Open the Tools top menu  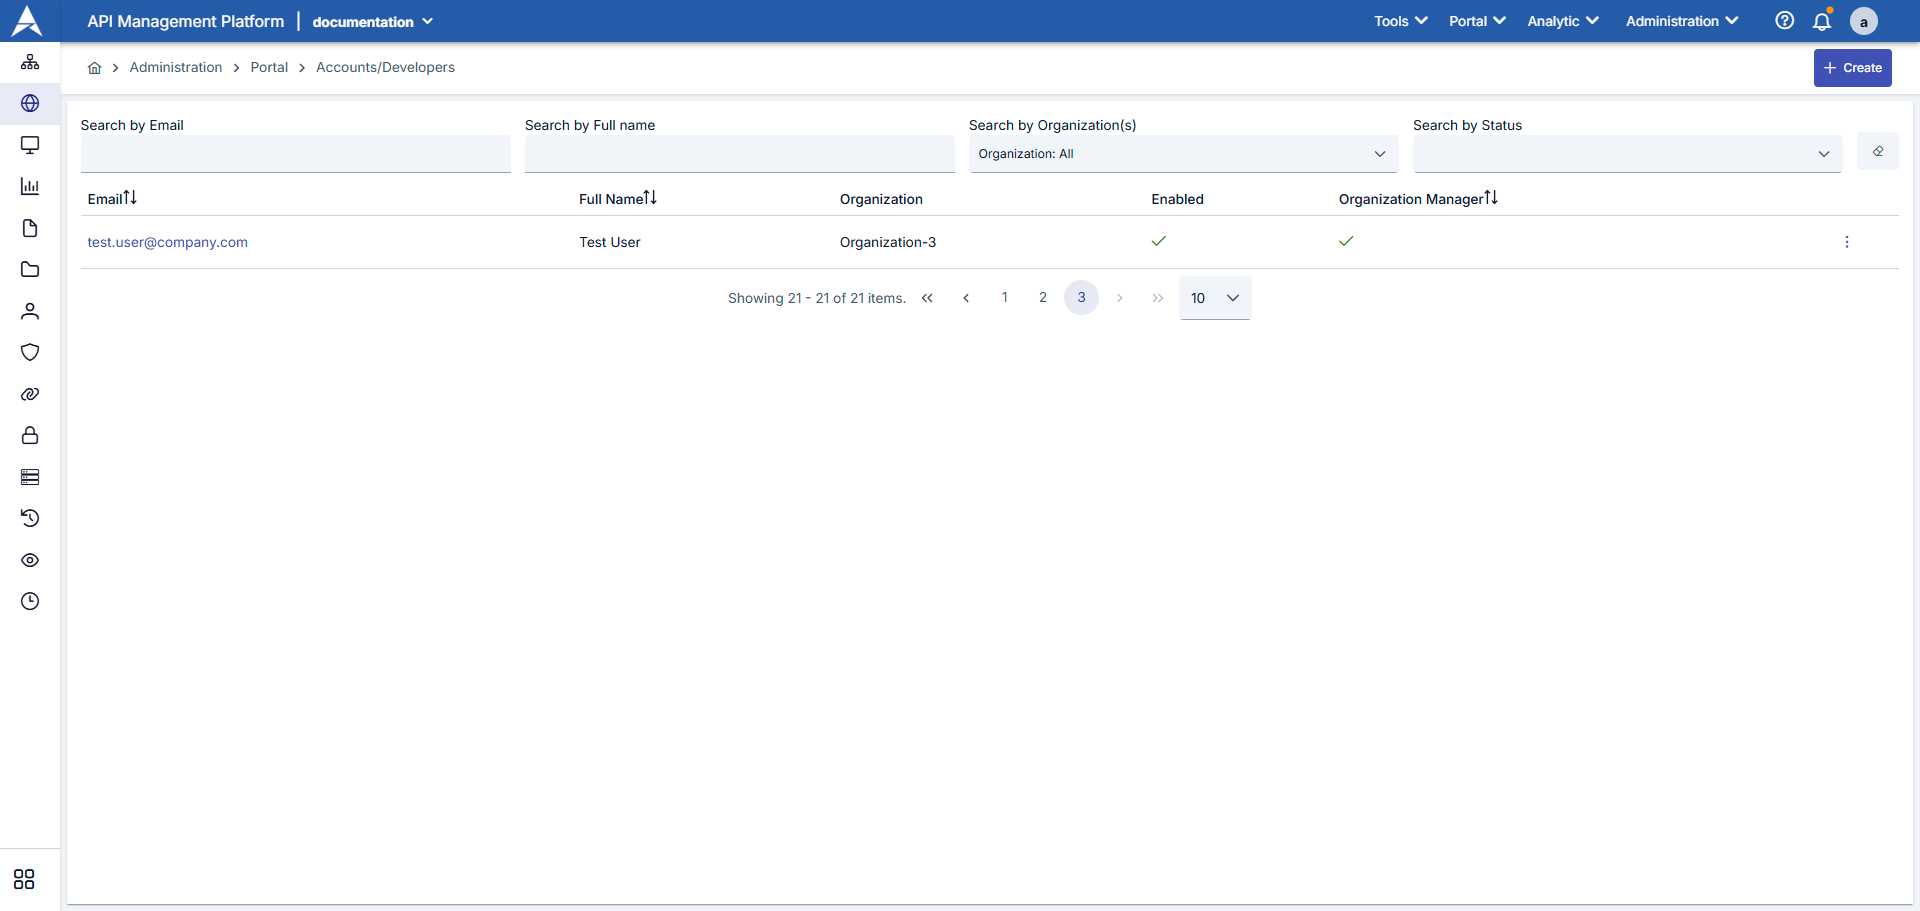[1400, 21]
